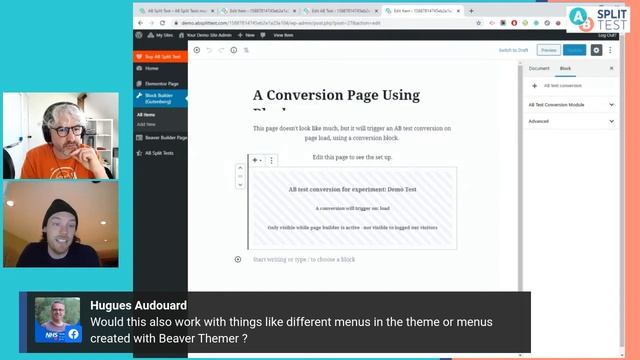Switch to the first AB Split Test browser tab

pyautogui.click(x=176, y=11)
